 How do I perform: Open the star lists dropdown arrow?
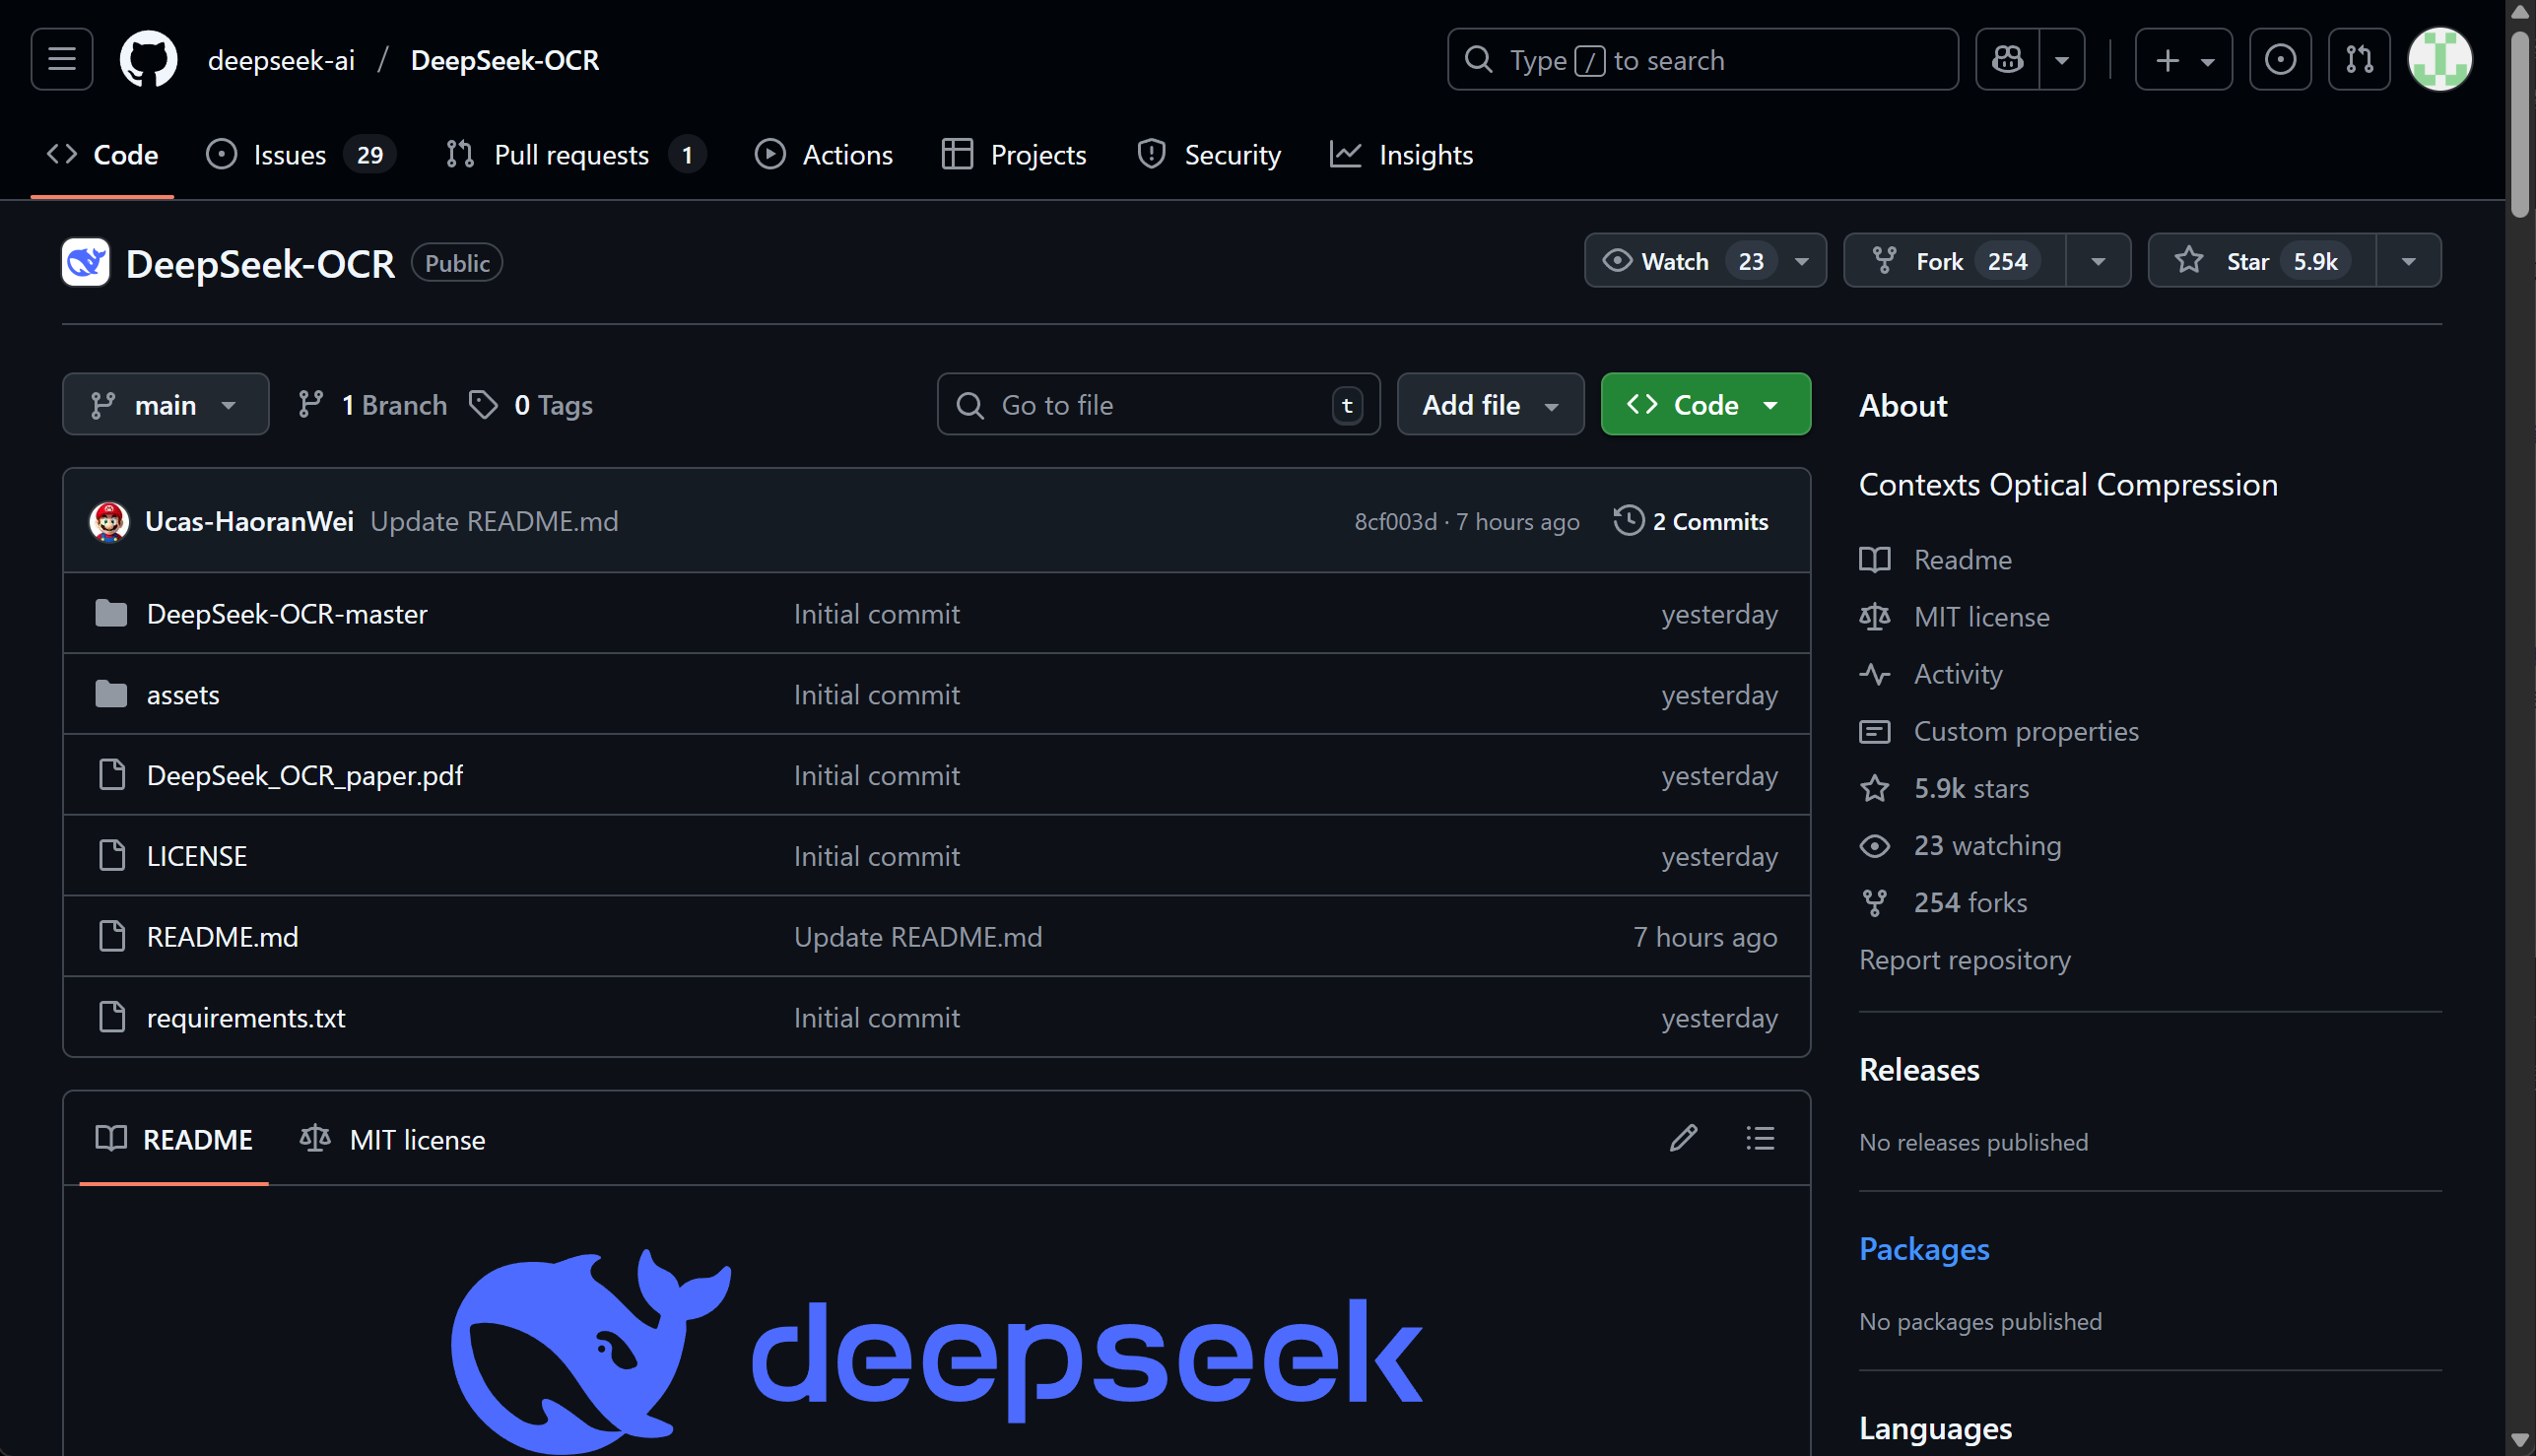coord(2408,261)
